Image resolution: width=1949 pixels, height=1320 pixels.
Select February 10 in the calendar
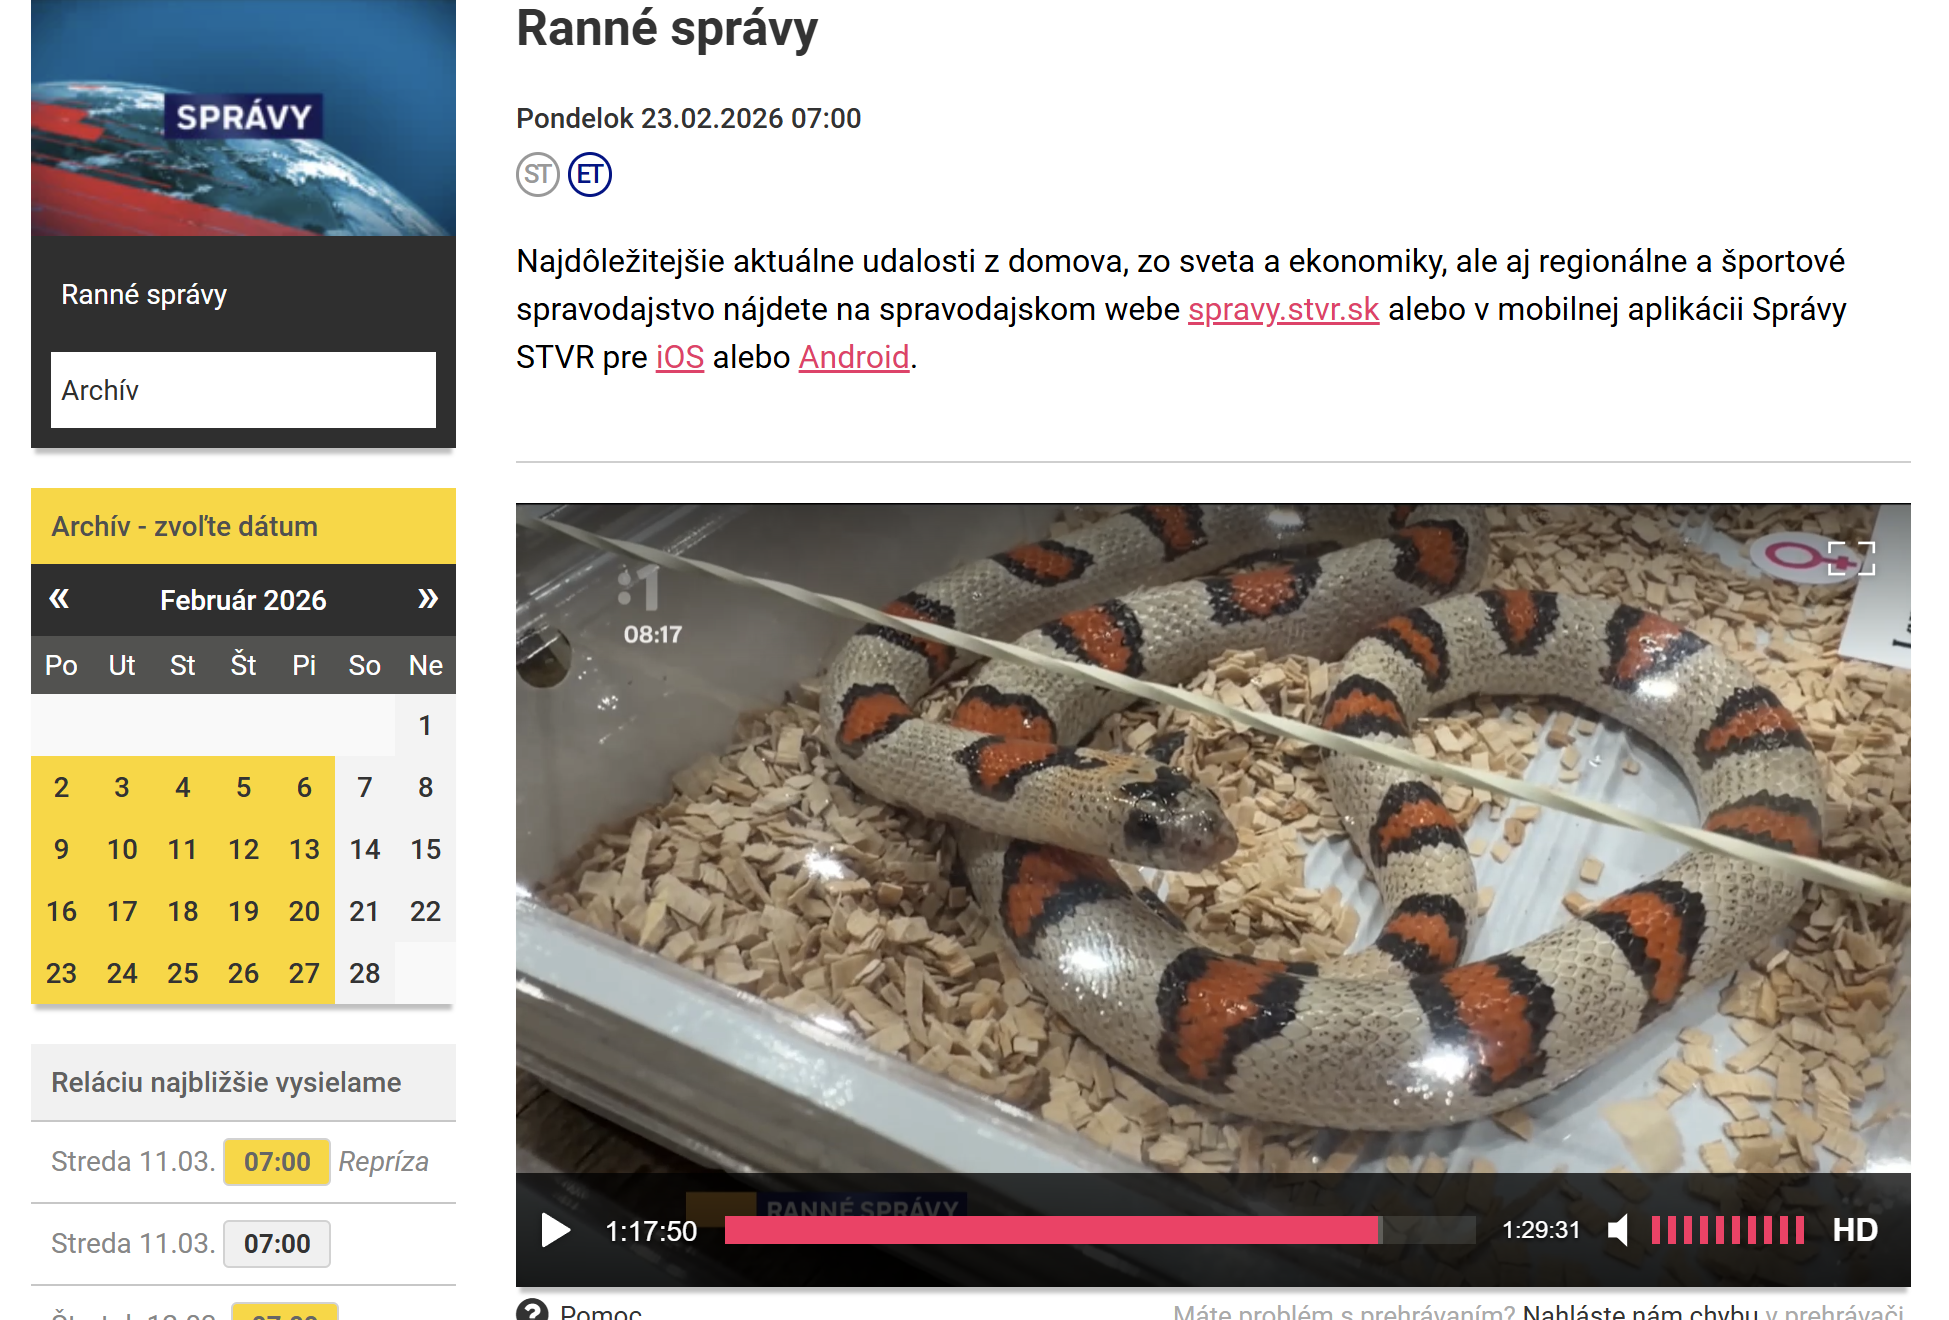122,849
